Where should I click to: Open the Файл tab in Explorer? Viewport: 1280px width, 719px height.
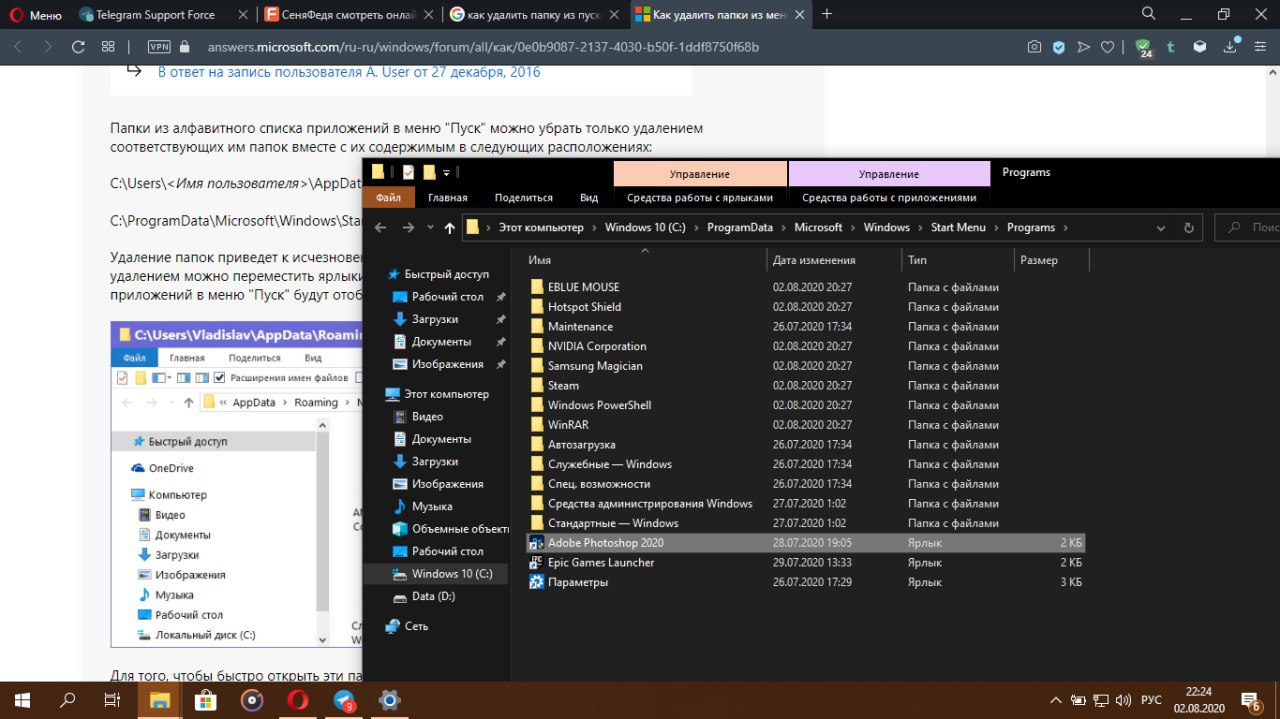click(x=388, y=198)
